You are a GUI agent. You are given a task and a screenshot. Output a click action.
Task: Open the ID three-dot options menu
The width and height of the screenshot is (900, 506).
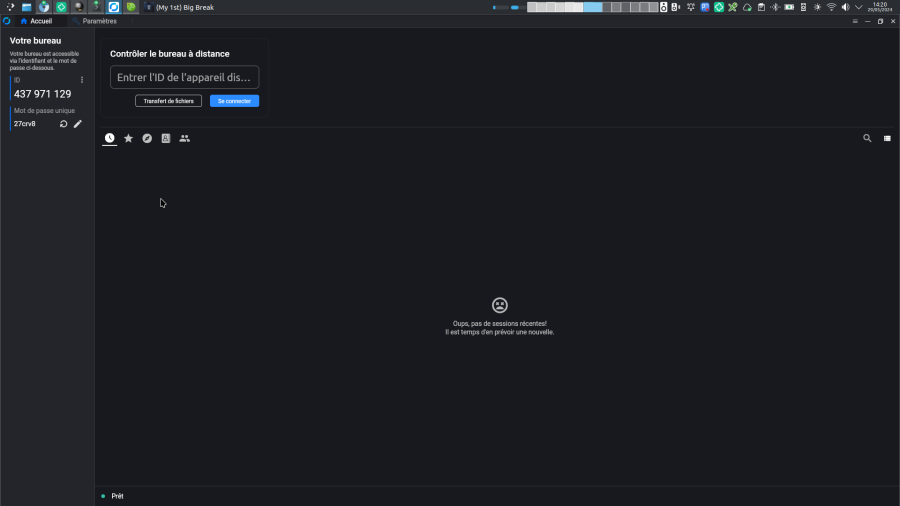point(82,80)
